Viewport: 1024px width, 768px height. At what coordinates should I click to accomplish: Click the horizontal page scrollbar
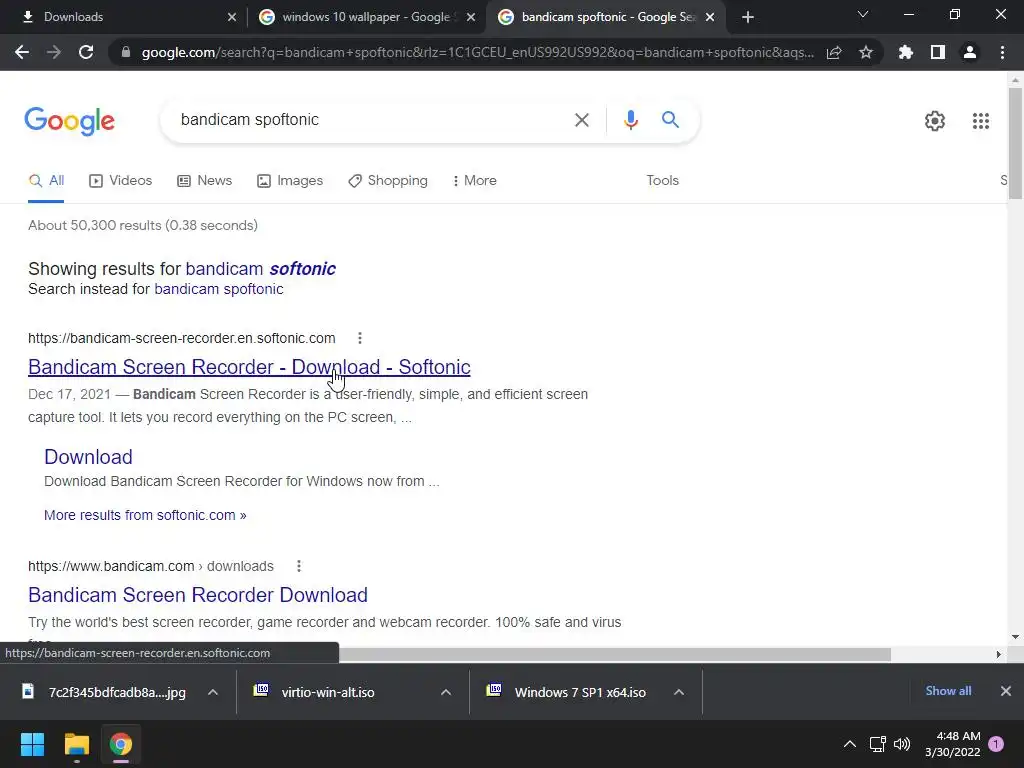(614, 654)
